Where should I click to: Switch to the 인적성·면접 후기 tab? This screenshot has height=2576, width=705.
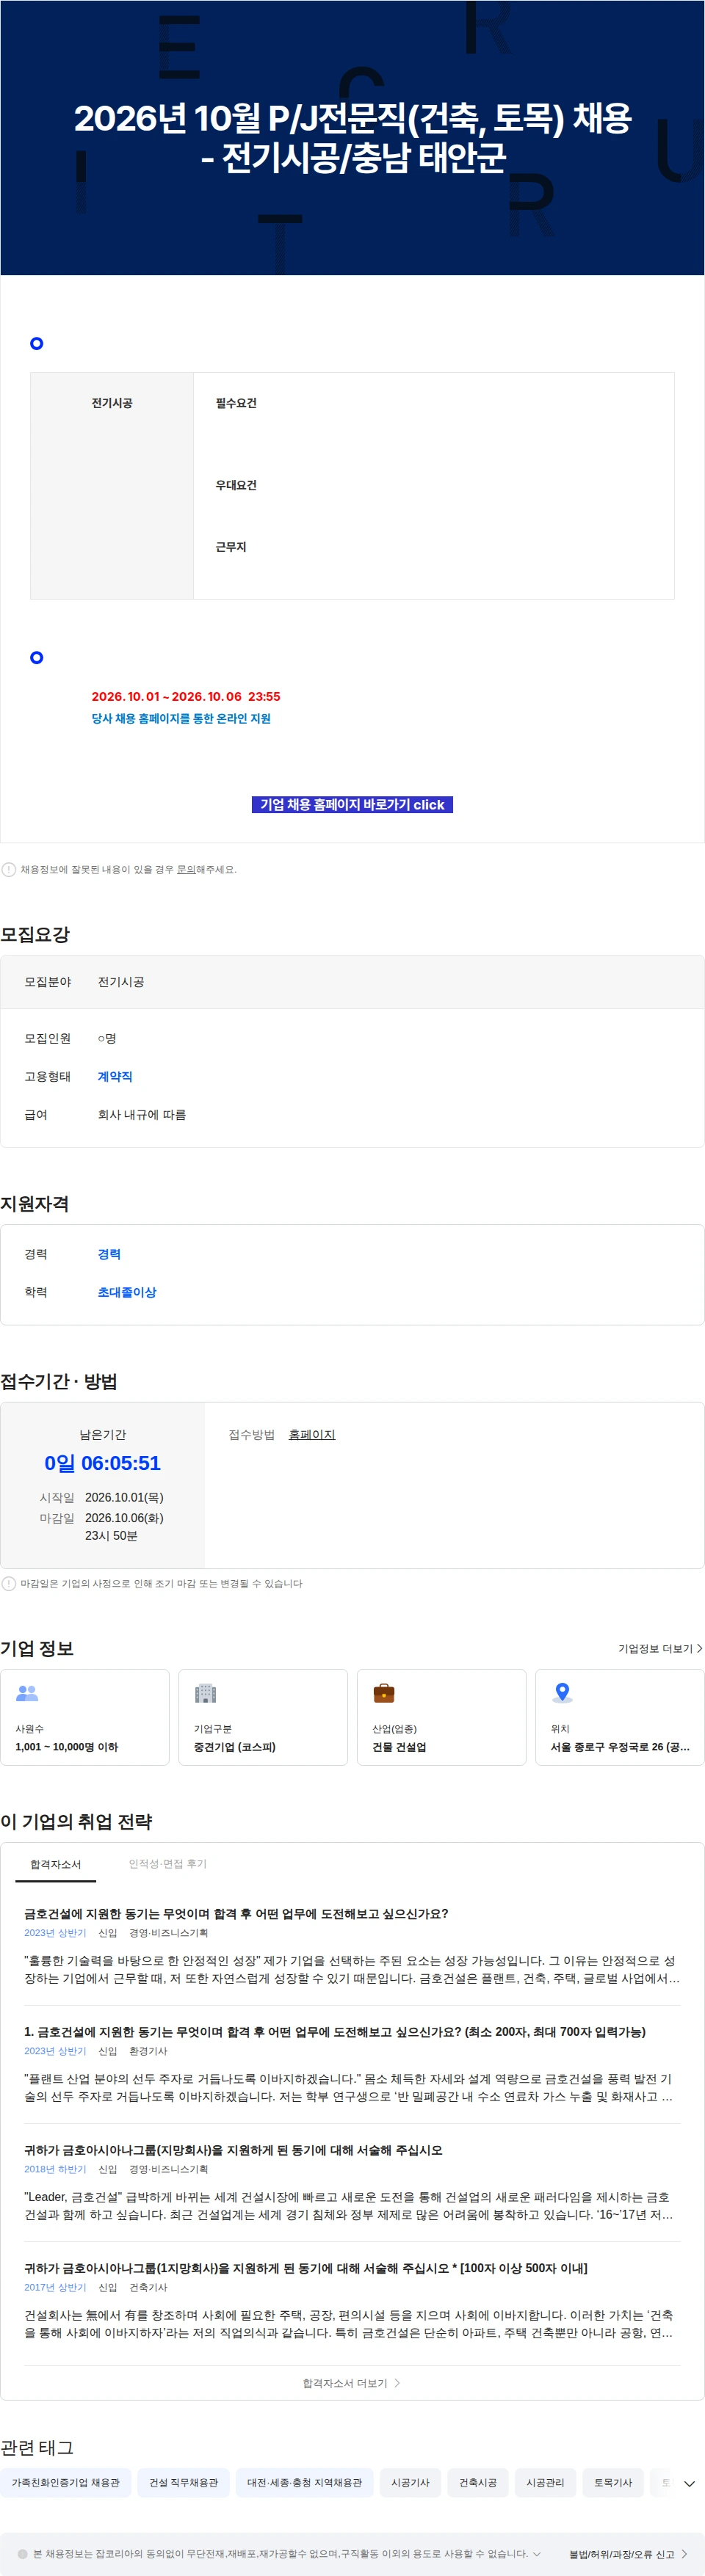pos(167,1864)
